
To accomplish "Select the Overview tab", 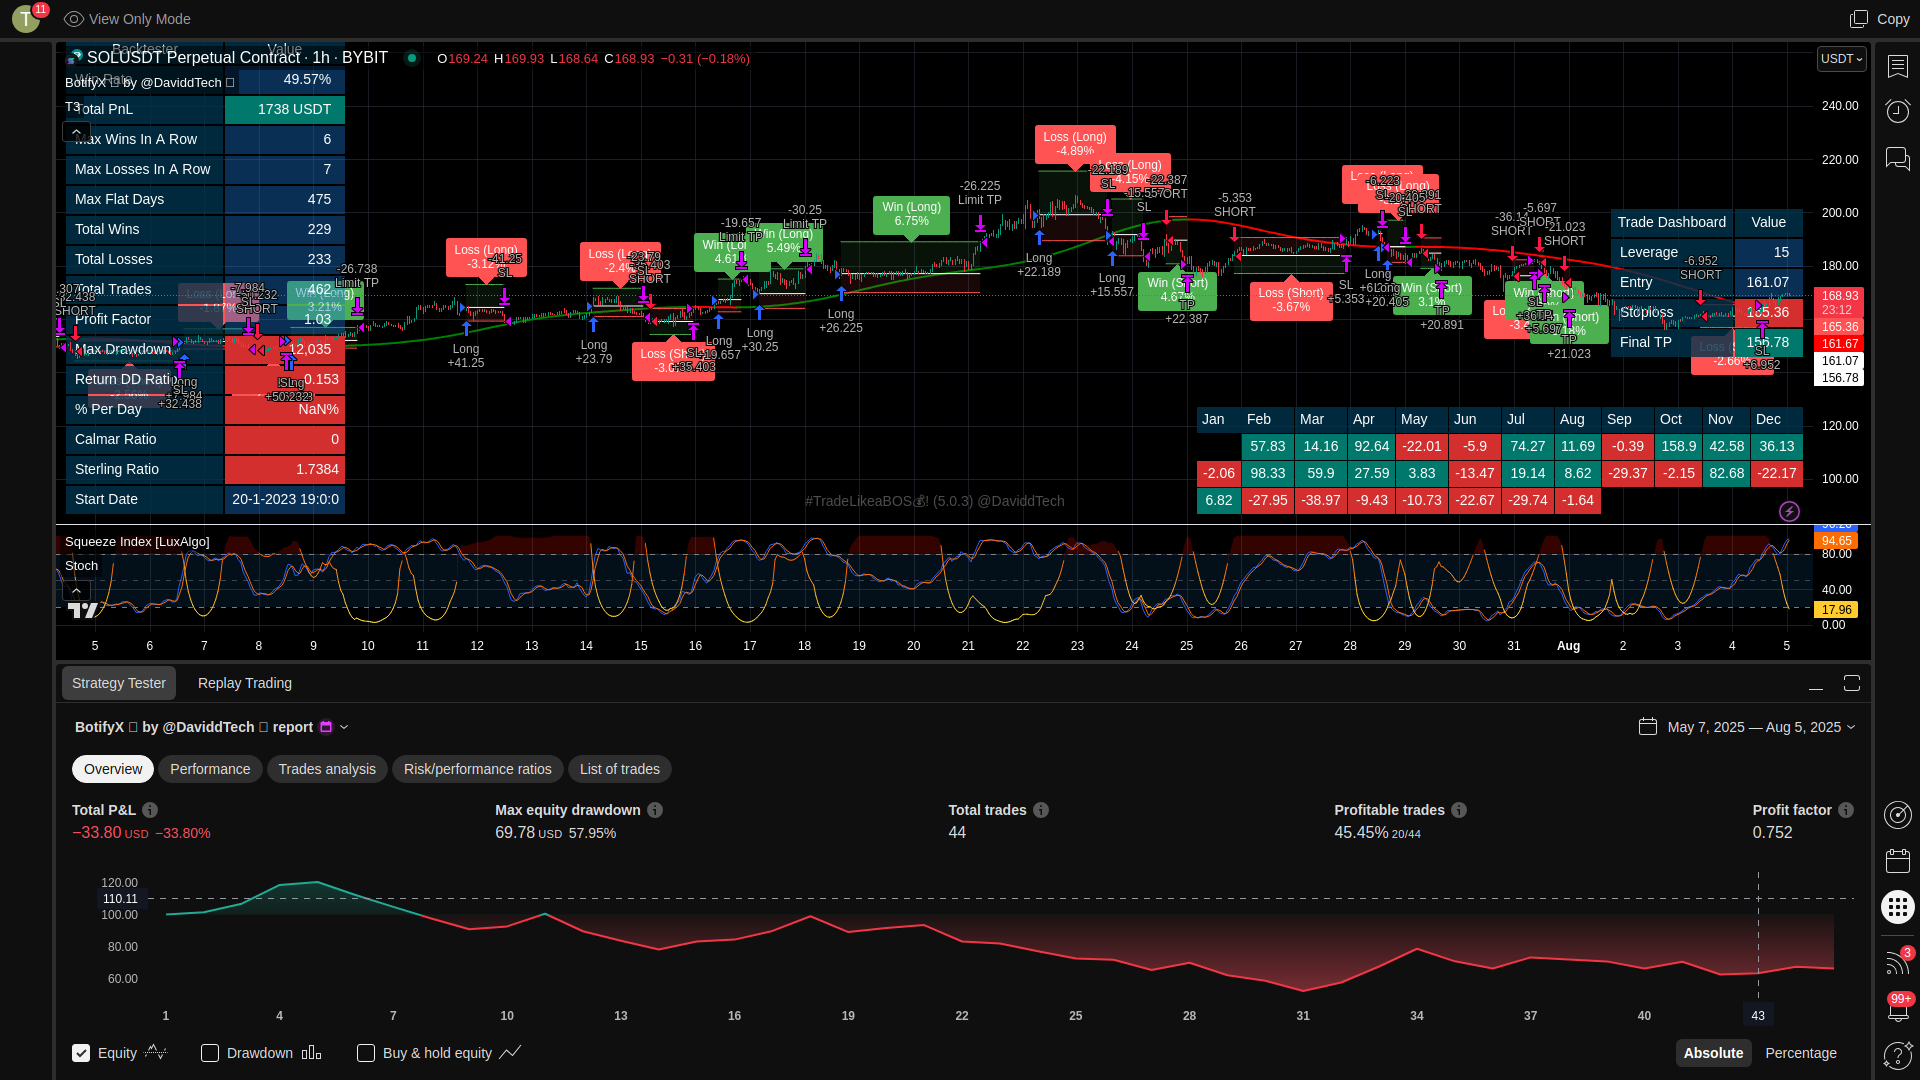I will [113, 769].
